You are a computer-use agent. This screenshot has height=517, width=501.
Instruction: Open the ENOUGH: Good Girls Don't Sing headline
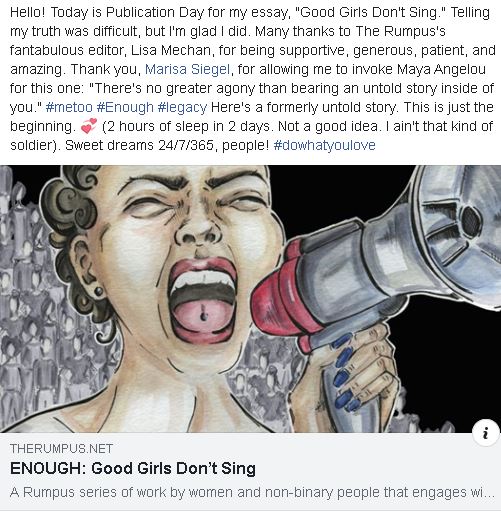click(x=133, y=468)
